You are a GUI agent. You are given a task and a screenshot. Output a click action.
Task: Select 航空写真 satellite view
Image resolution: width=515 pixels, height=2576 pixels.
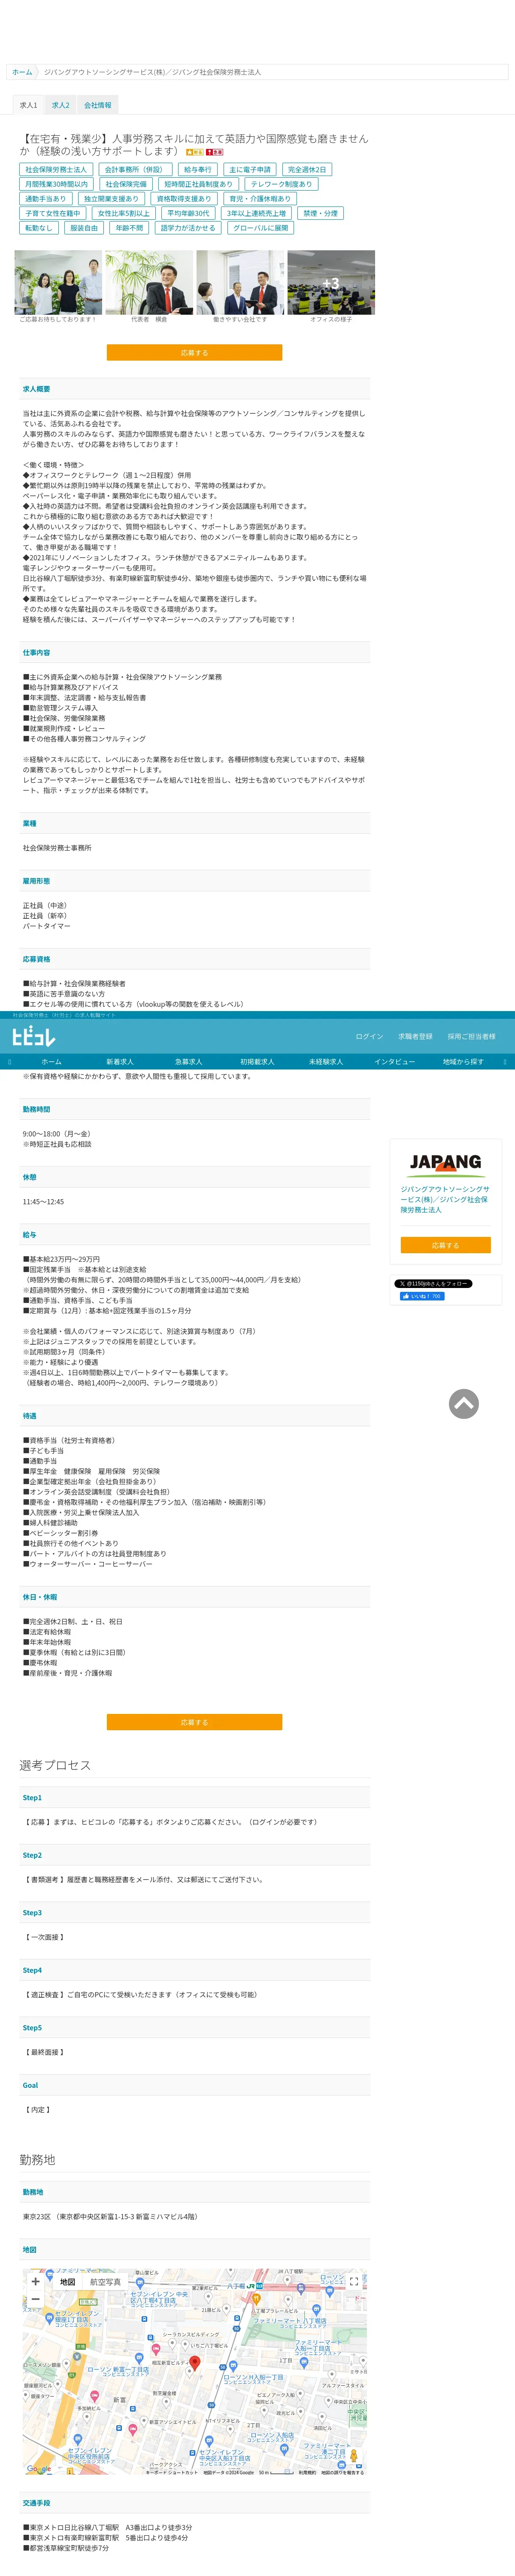click(105, 2281)
